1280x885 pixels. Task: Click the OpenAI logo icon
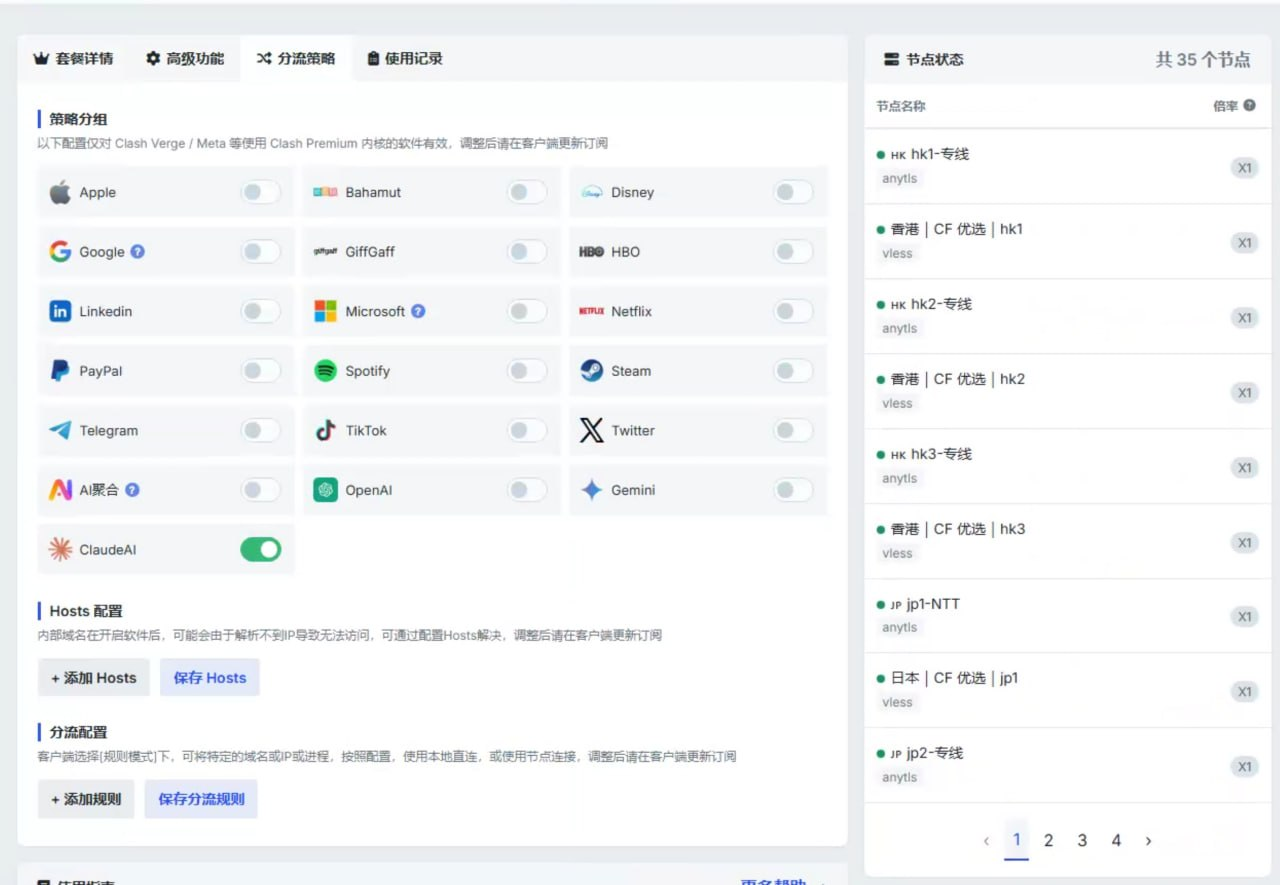coord(325,490)
